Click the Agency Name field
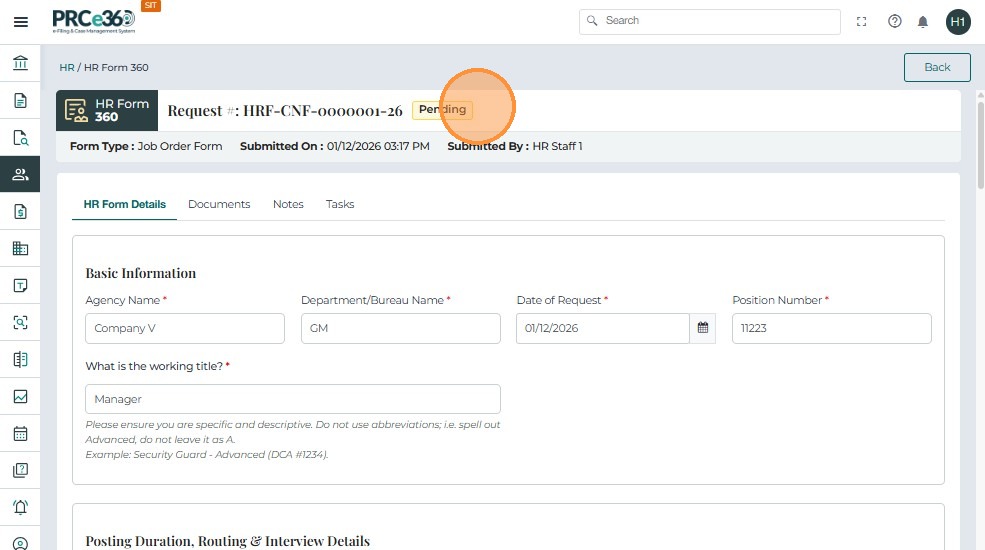Viewport: 985px width, 550px height. tap(185, 328)
